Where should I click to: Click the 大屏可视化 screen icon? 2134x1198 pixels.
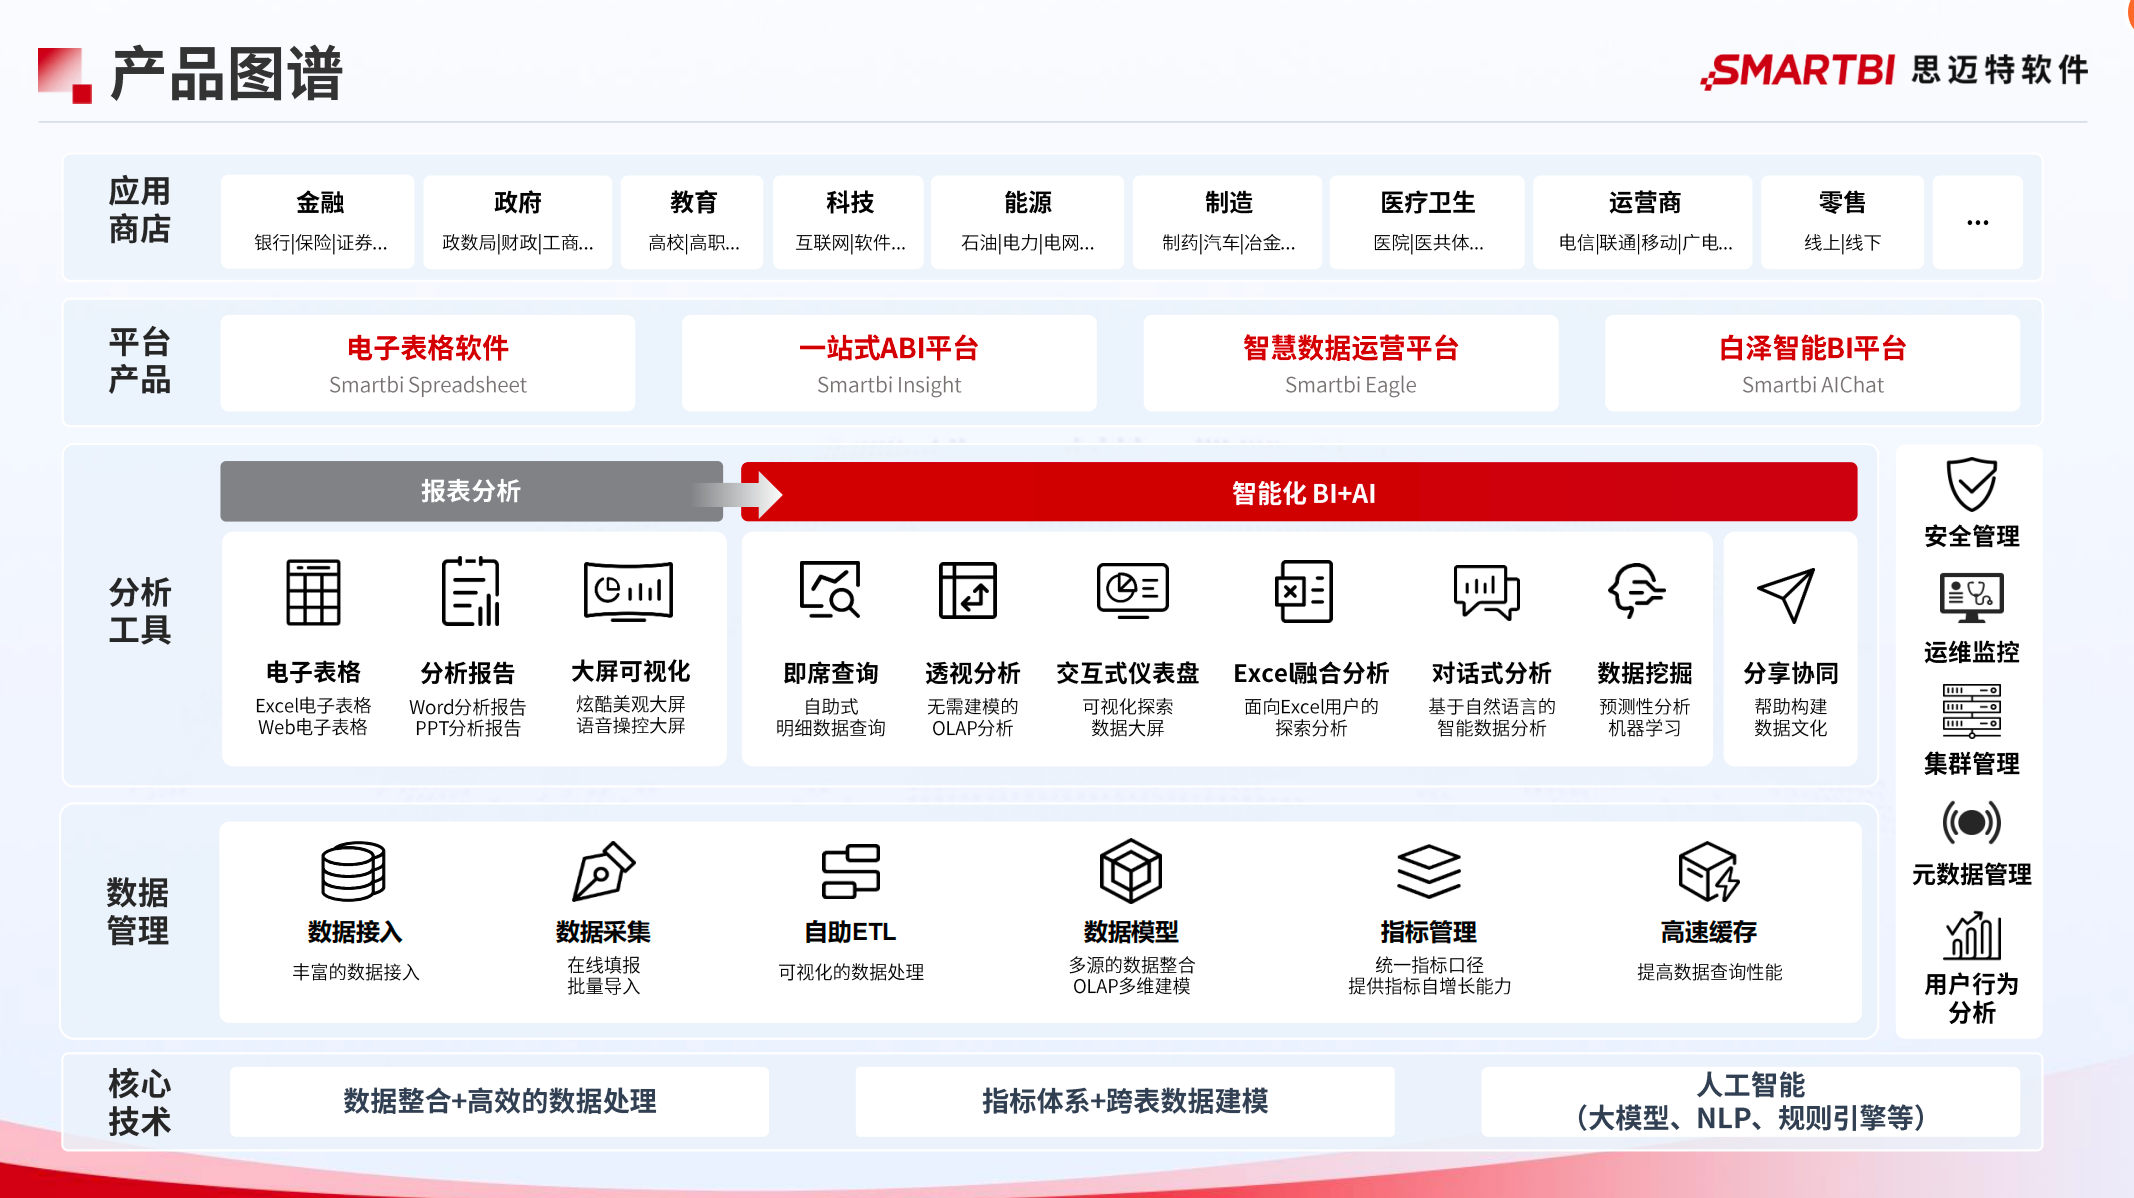point(629,591)
